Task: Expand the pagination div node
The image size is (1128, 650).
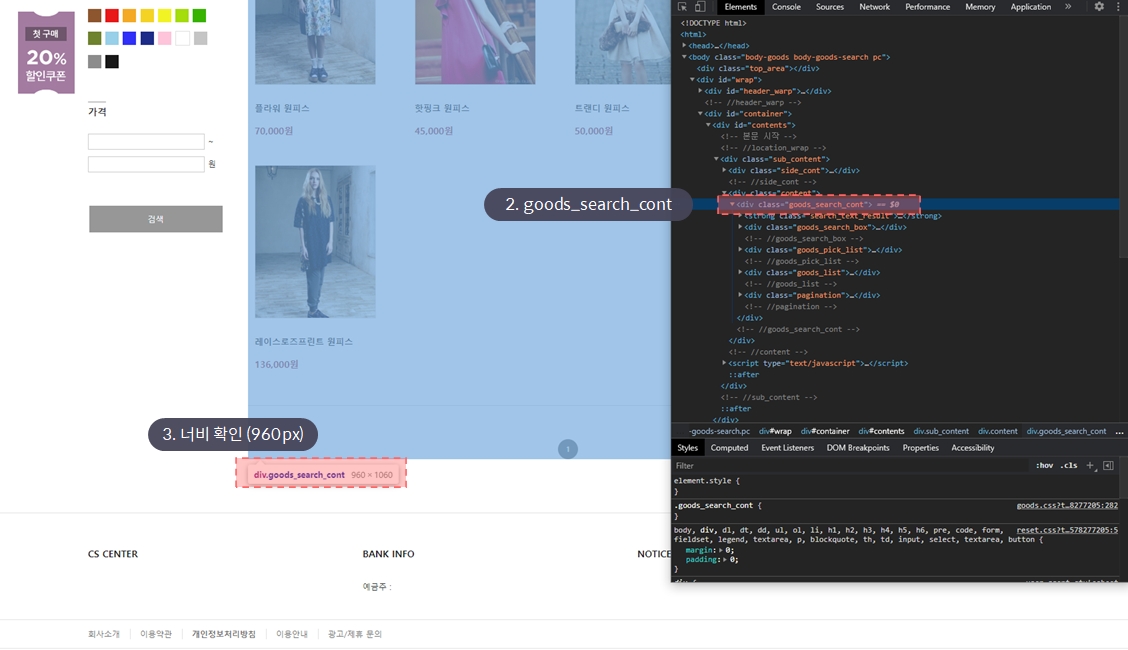Action: (741, 295)
